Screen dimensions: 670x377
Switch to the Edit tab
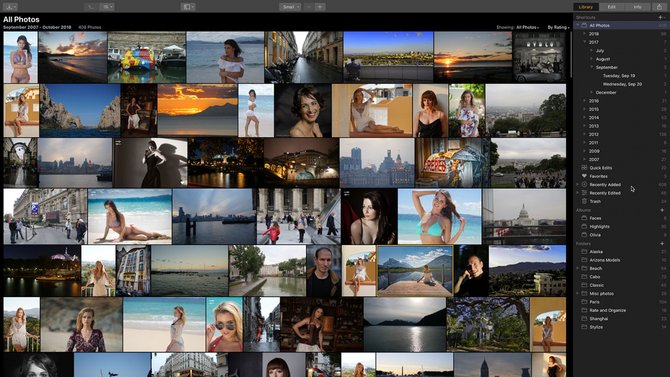pos(611,7)
